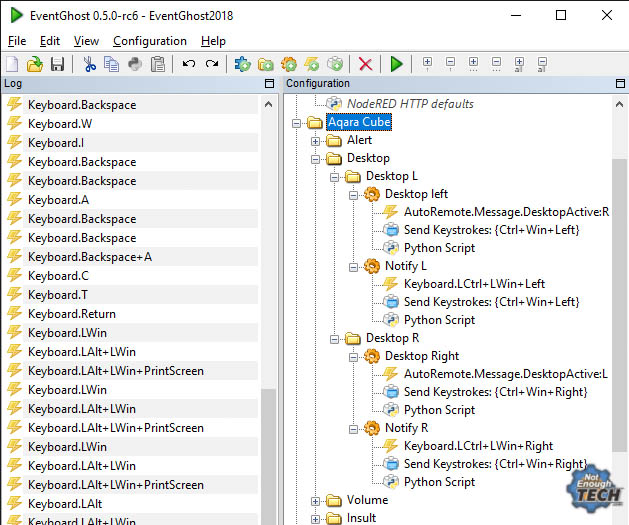Viewport: 629px width, 525px height.
Task: Expand the Alert folder node
Action: 316,141
